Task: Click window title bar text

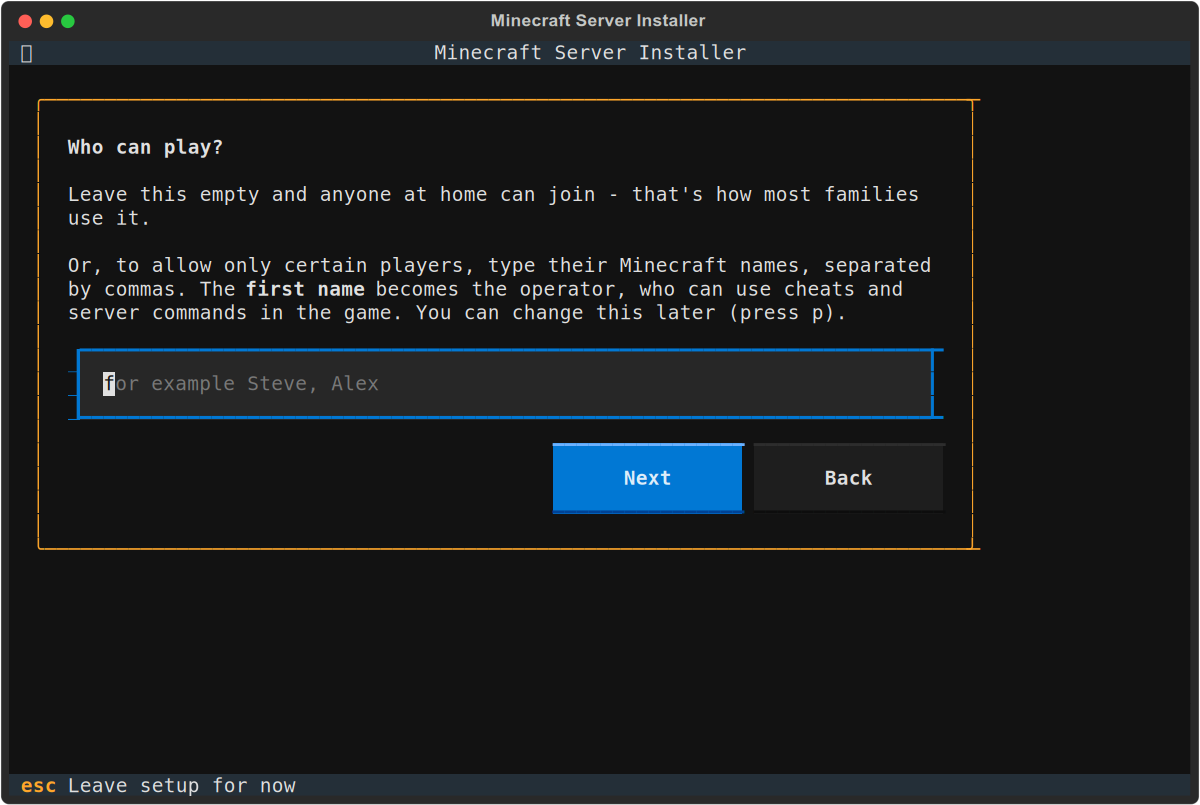Action: click(598, 21)
